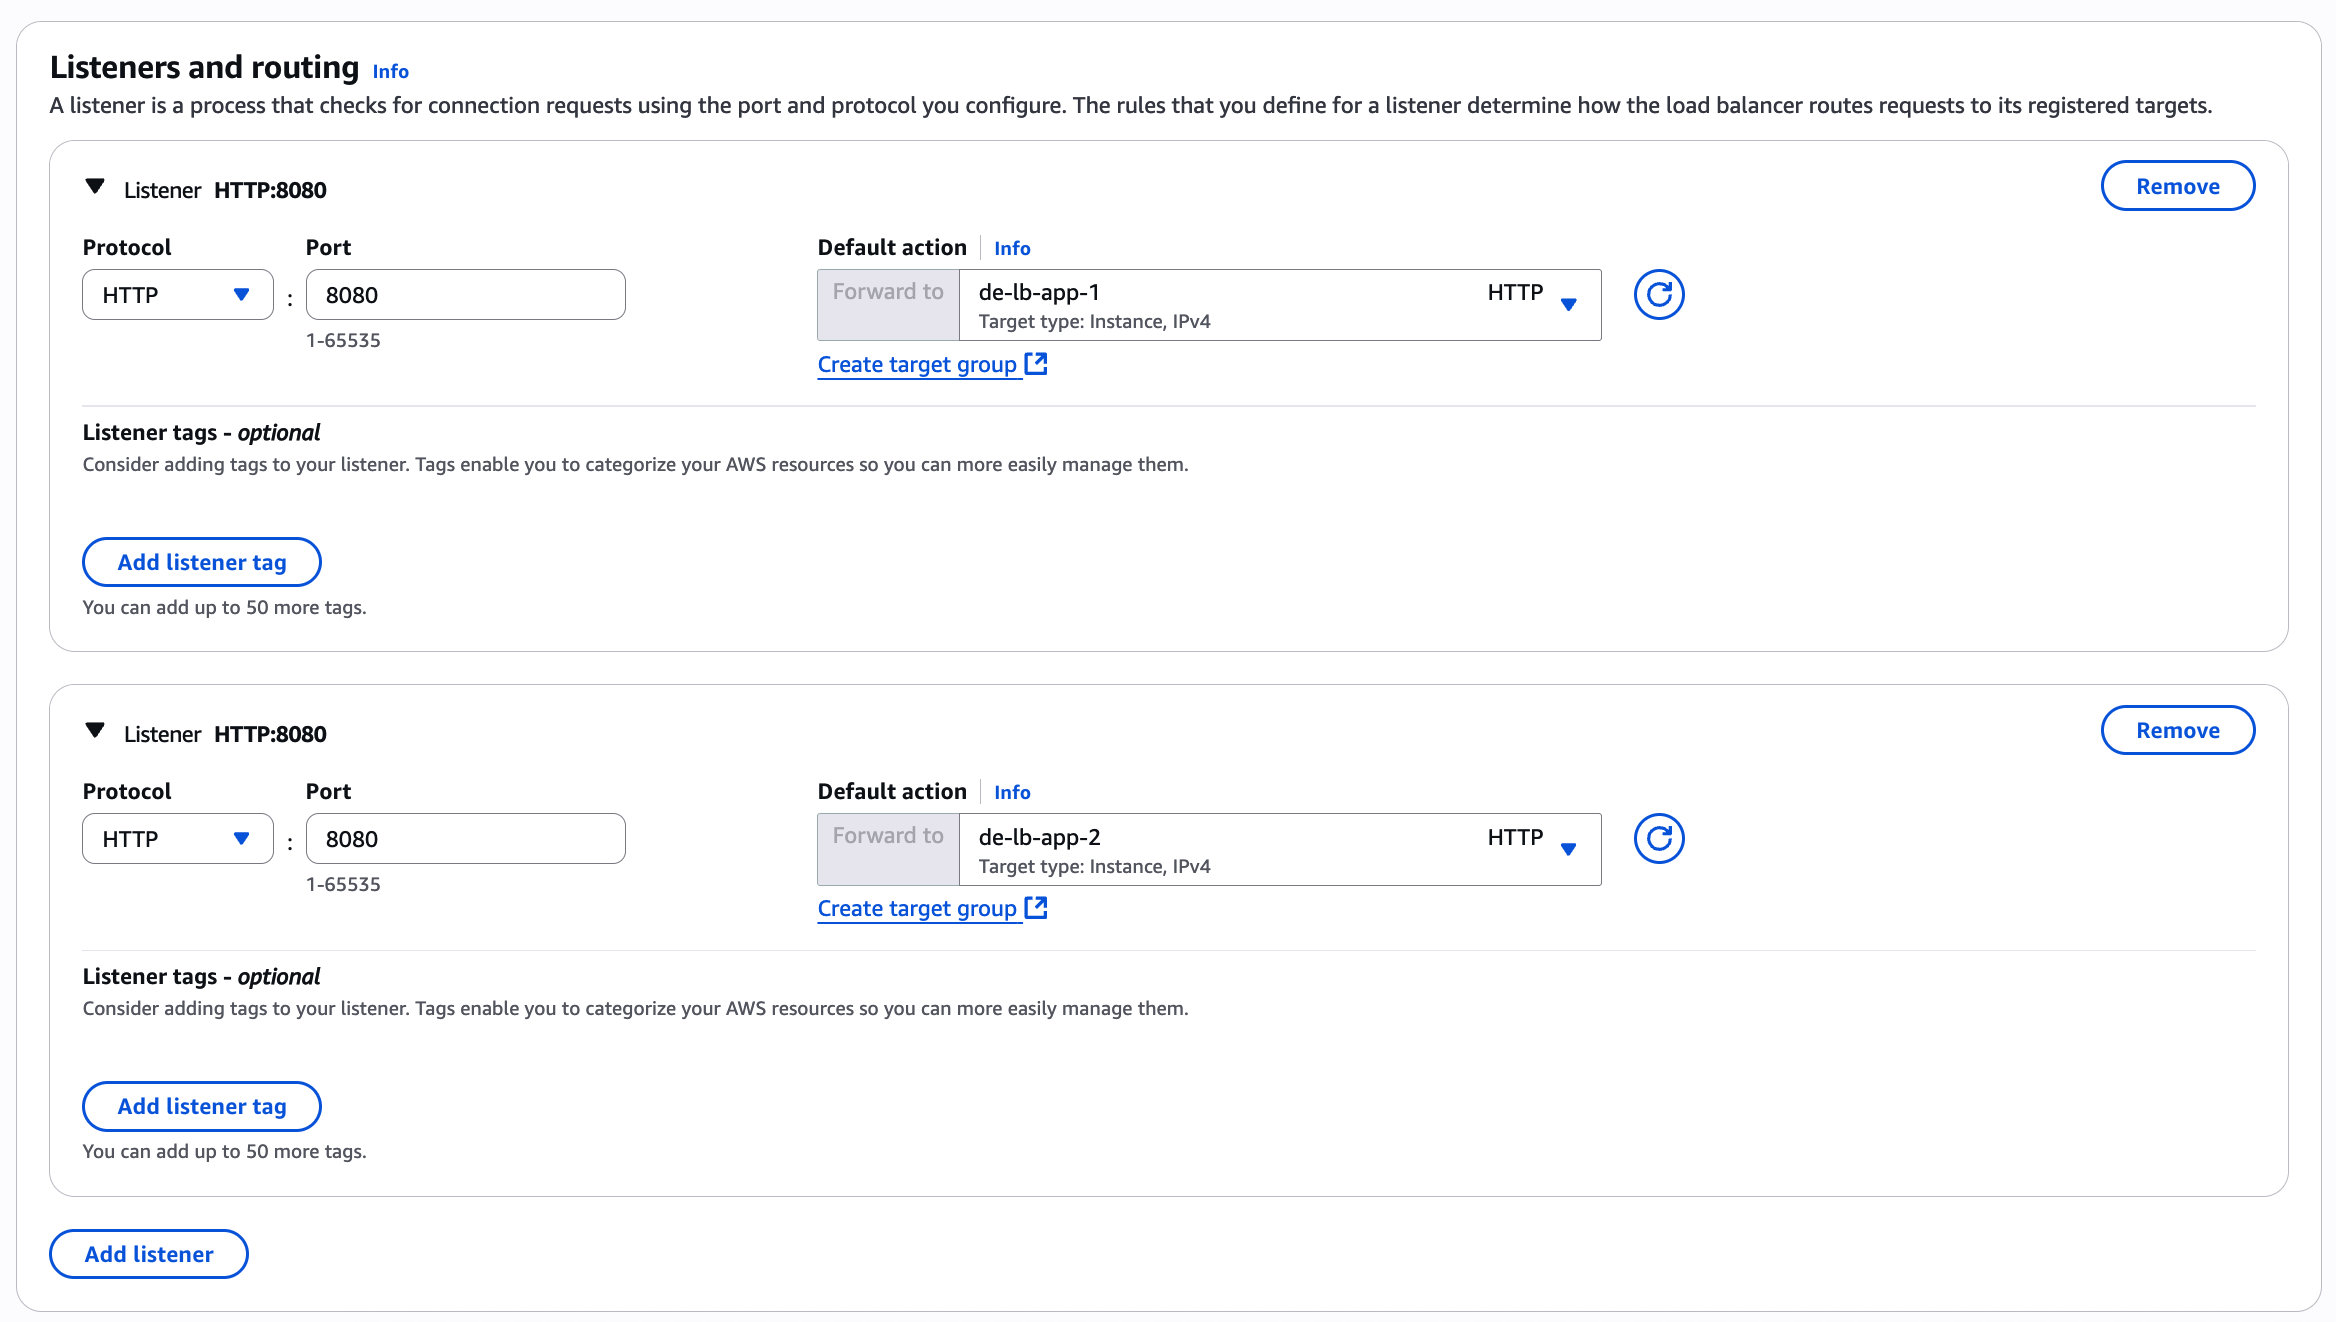Viewport: 2336px width, 1322px height.
Task: Click Add listener tag in first listener
Action: pos(202,562)
